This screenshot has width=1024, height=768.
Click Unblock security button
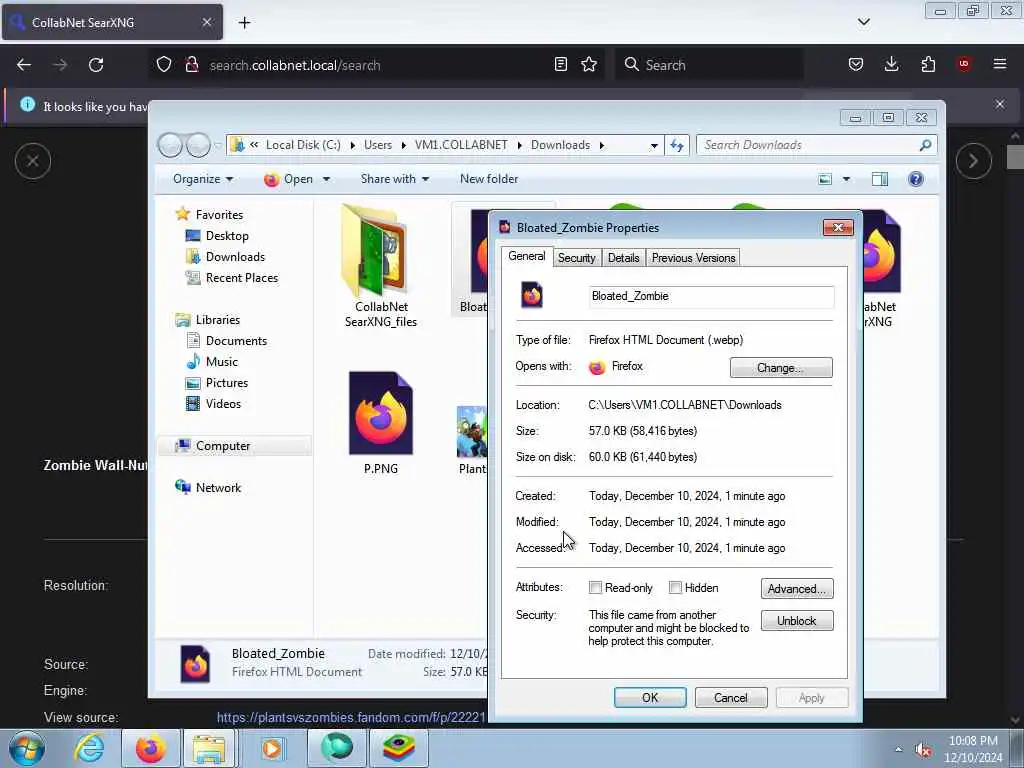coord(797,620)
